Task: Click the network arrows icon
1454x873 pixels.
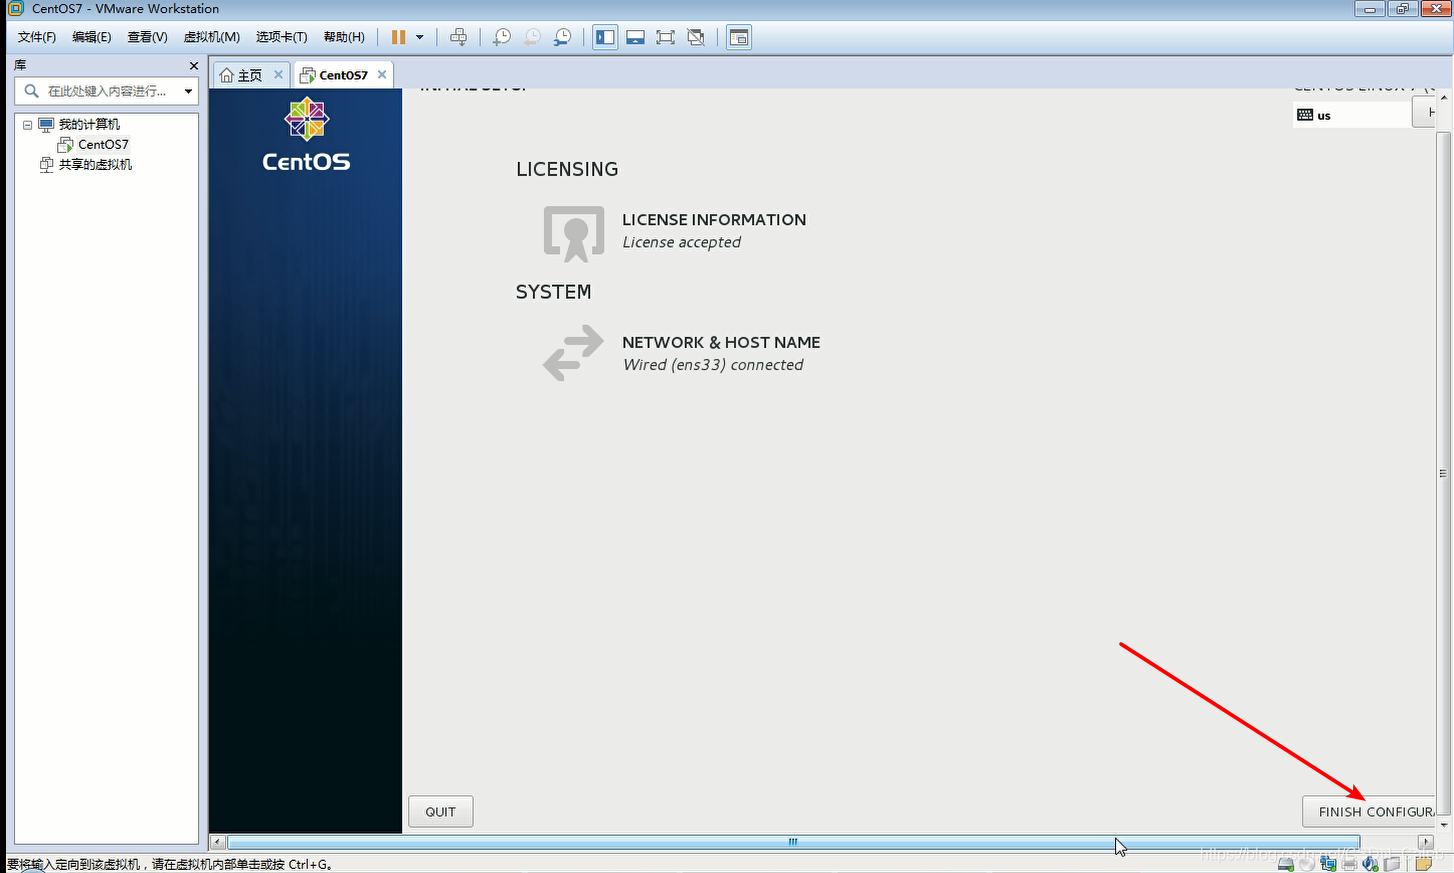Action: click(x=574, y=353)
